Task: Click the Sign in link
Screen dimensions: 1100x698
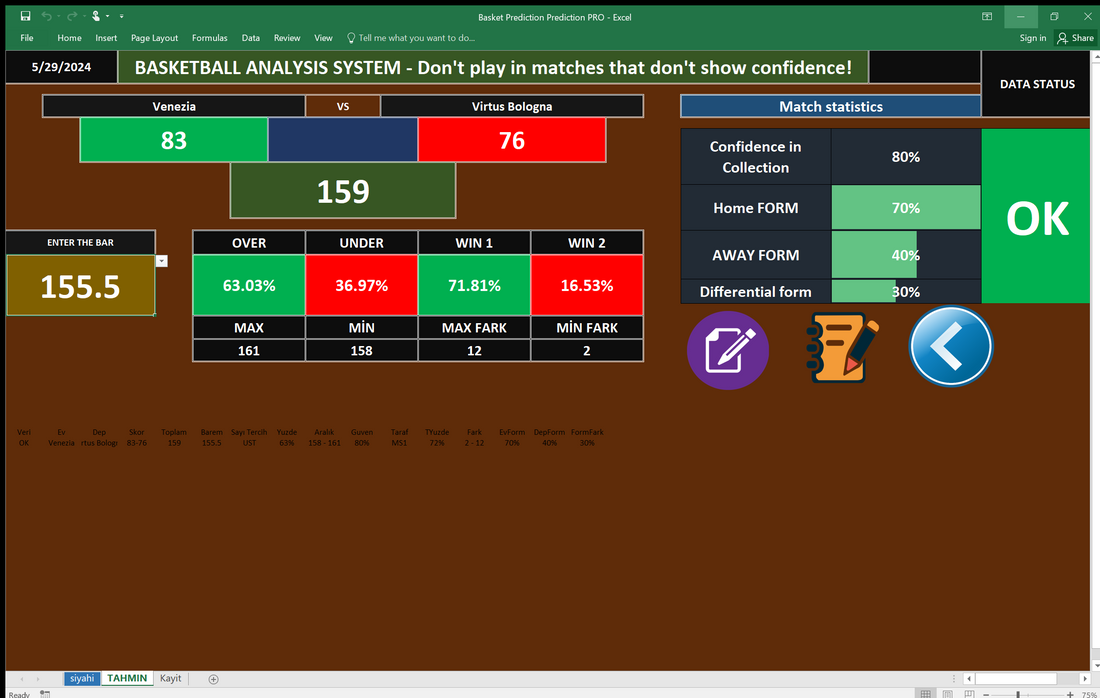Action: pos(1032,37)
